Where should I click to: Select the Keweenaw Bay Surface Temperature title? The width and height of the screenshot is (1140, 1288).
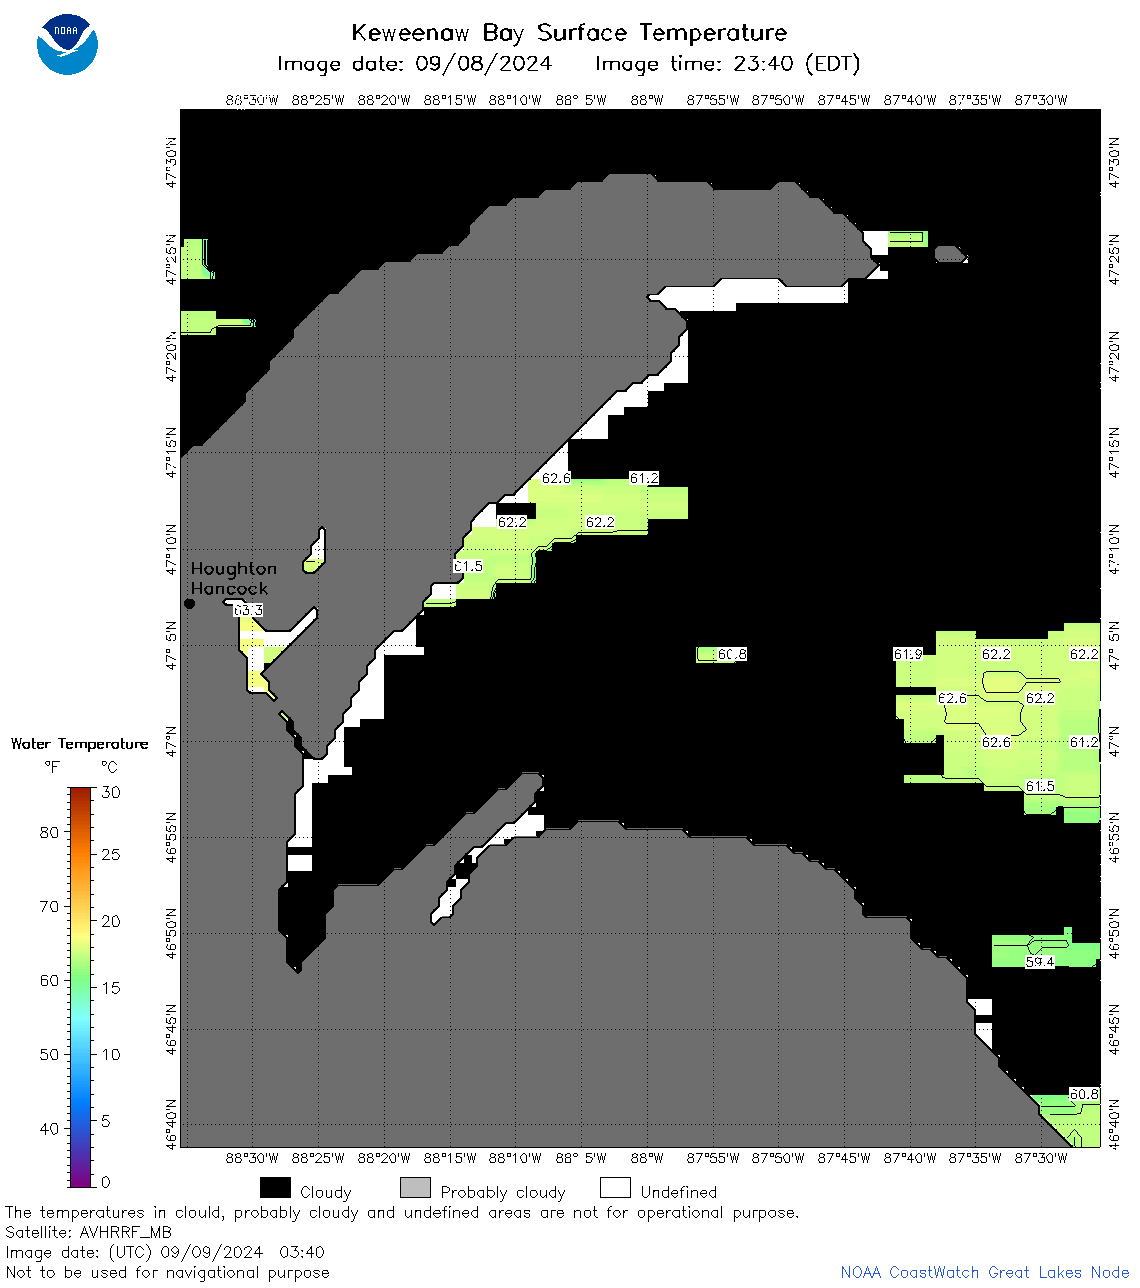[x=569, y=32]
